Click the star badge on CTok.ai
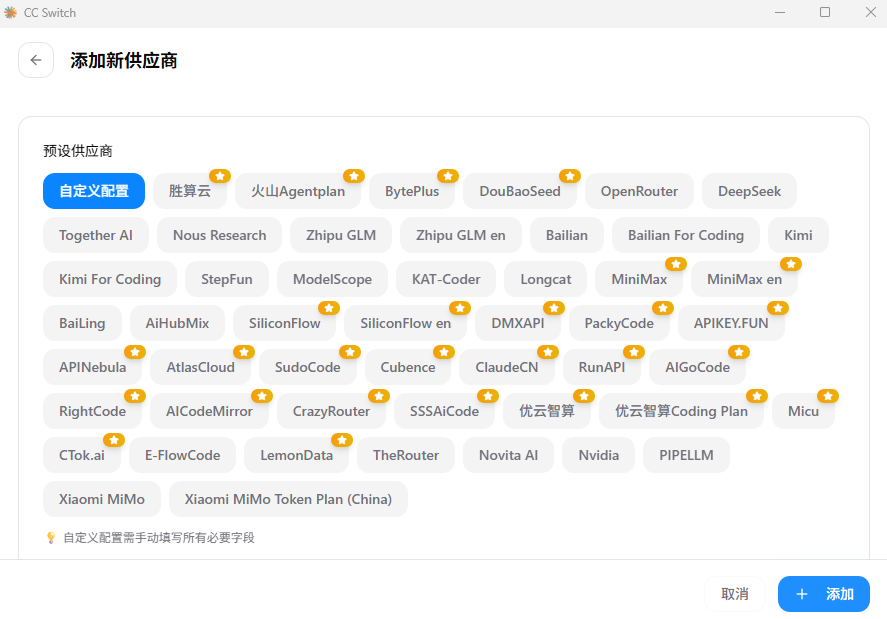This screenshot has height=619, width=887. (114, 440)
